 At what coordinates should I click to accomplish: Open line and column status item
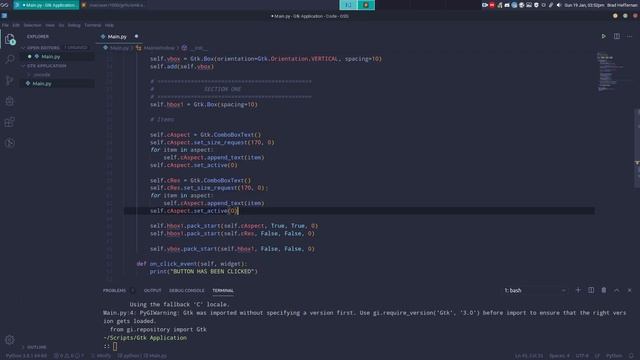pos(529,356)
